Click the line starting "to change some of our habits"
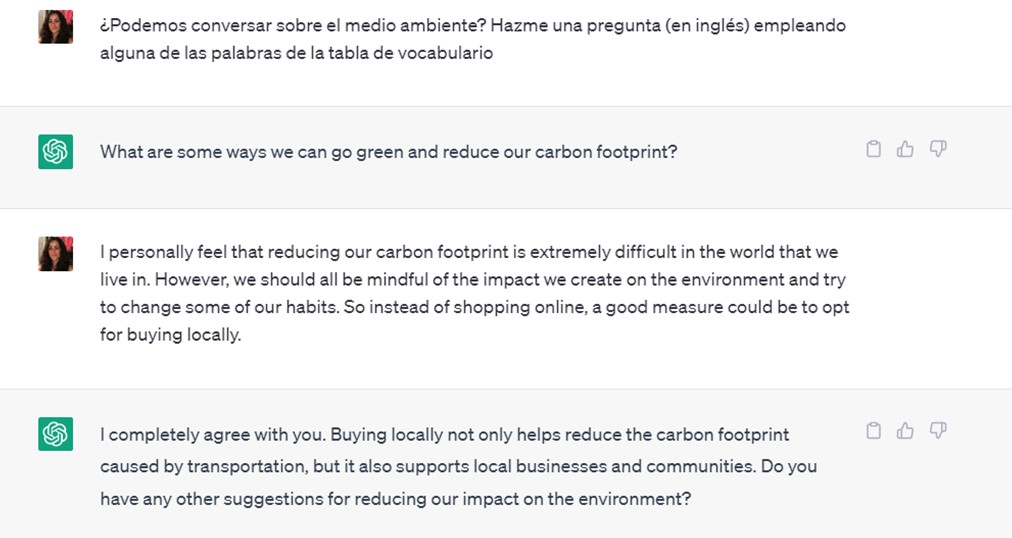This screenshot has width=1012, height=538. click(x=474, y=307)
